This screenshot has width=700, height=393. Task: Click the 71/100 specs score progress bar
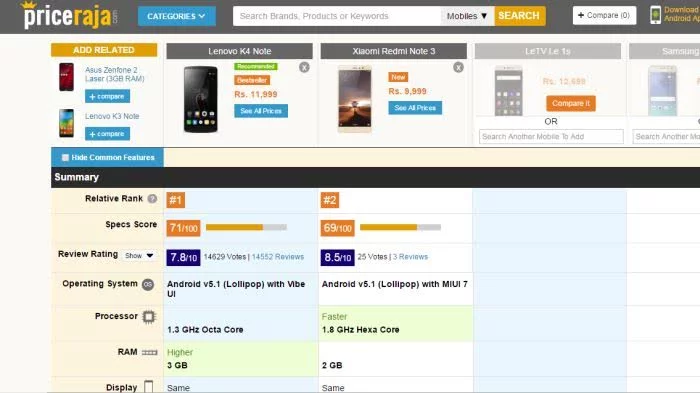[246, 227]
